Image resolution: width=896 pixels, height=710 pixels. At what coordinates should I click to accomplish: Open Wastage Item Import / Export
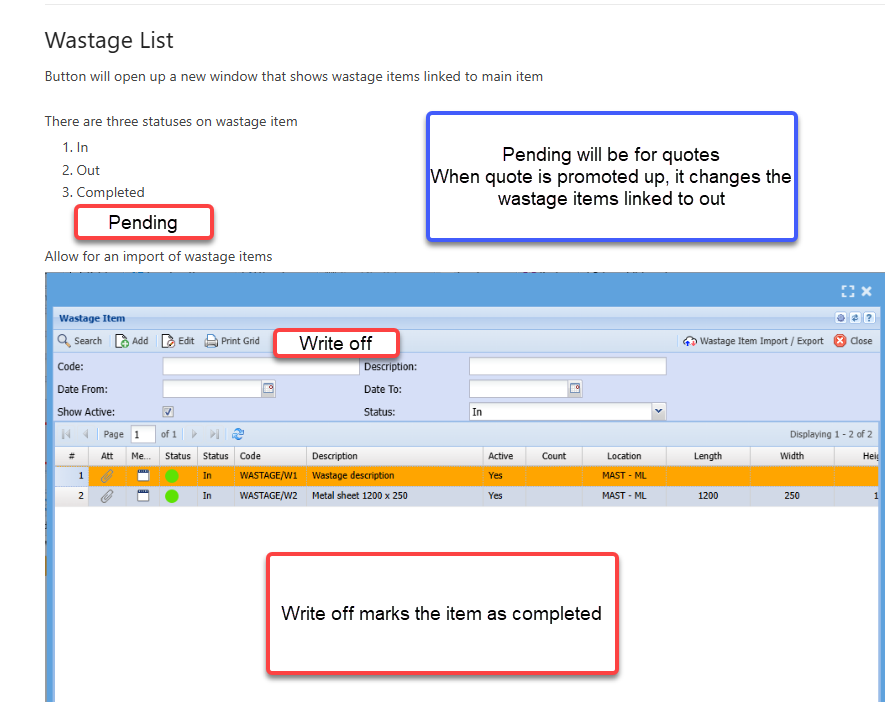(x=753, y=341)
